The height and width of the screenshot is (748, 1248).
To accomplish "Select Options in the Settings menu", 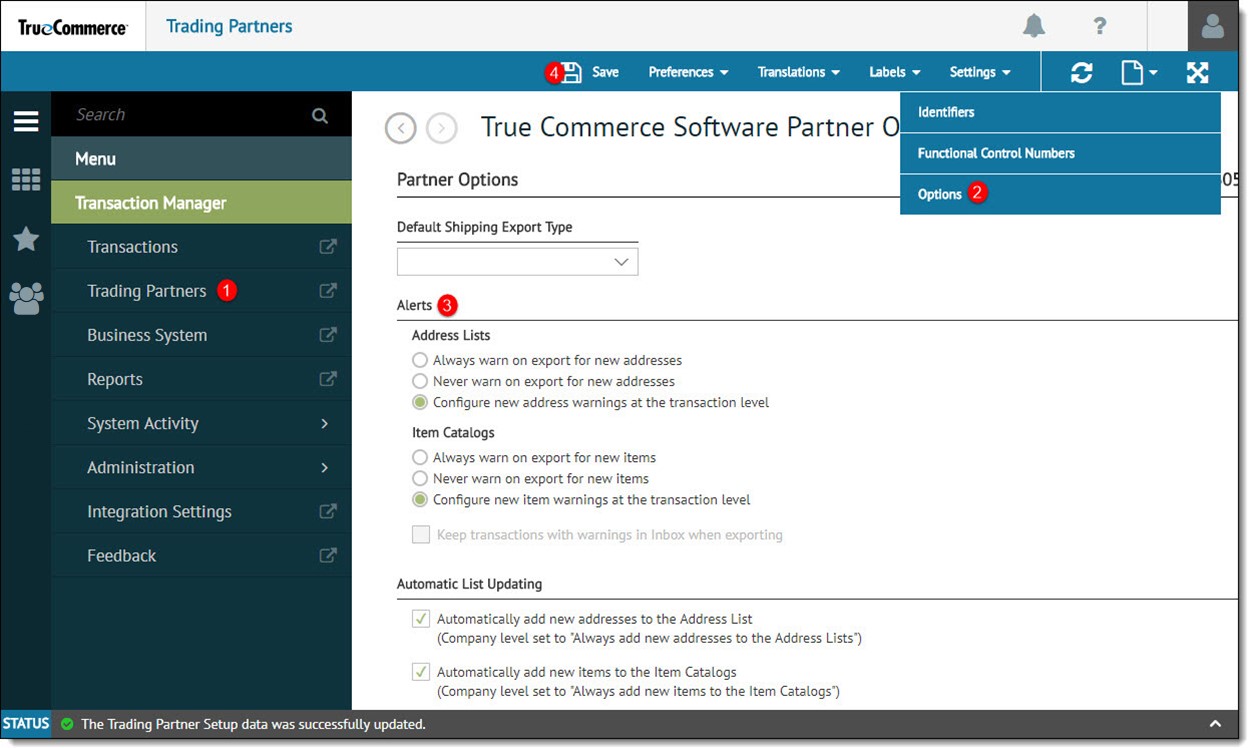I will coord(940,194).
